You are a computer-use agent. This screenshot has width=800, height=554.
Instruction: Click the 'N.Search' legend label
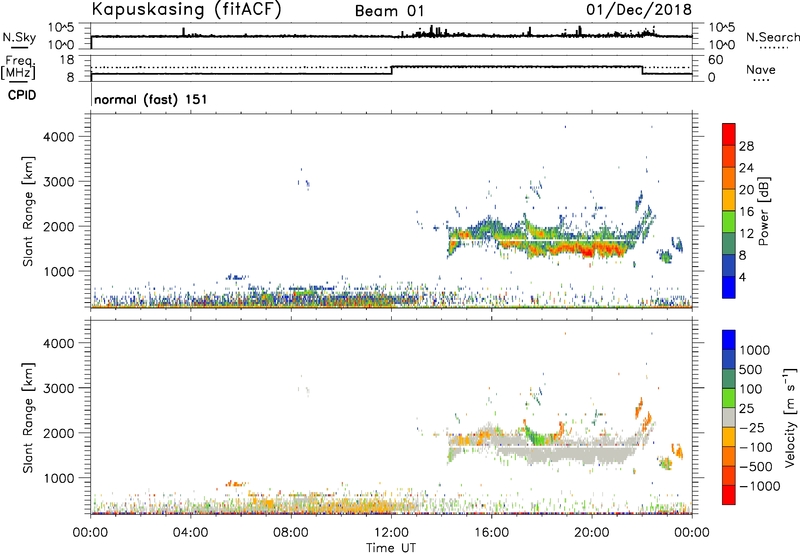click(x=773, y=37)
